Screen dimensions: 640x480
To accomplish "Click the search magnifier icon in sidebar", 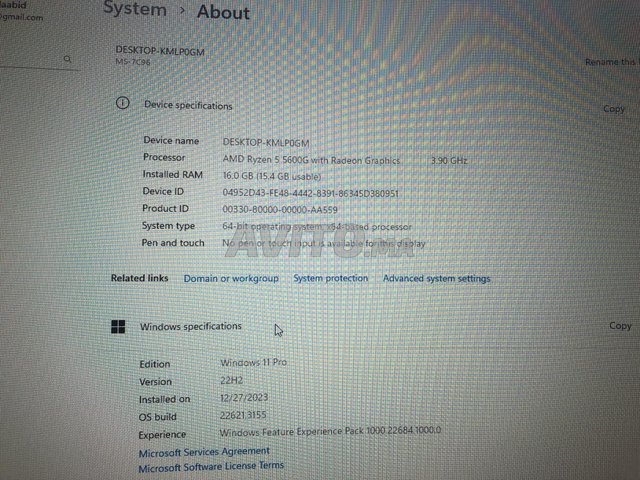I will tap(68, 60).
